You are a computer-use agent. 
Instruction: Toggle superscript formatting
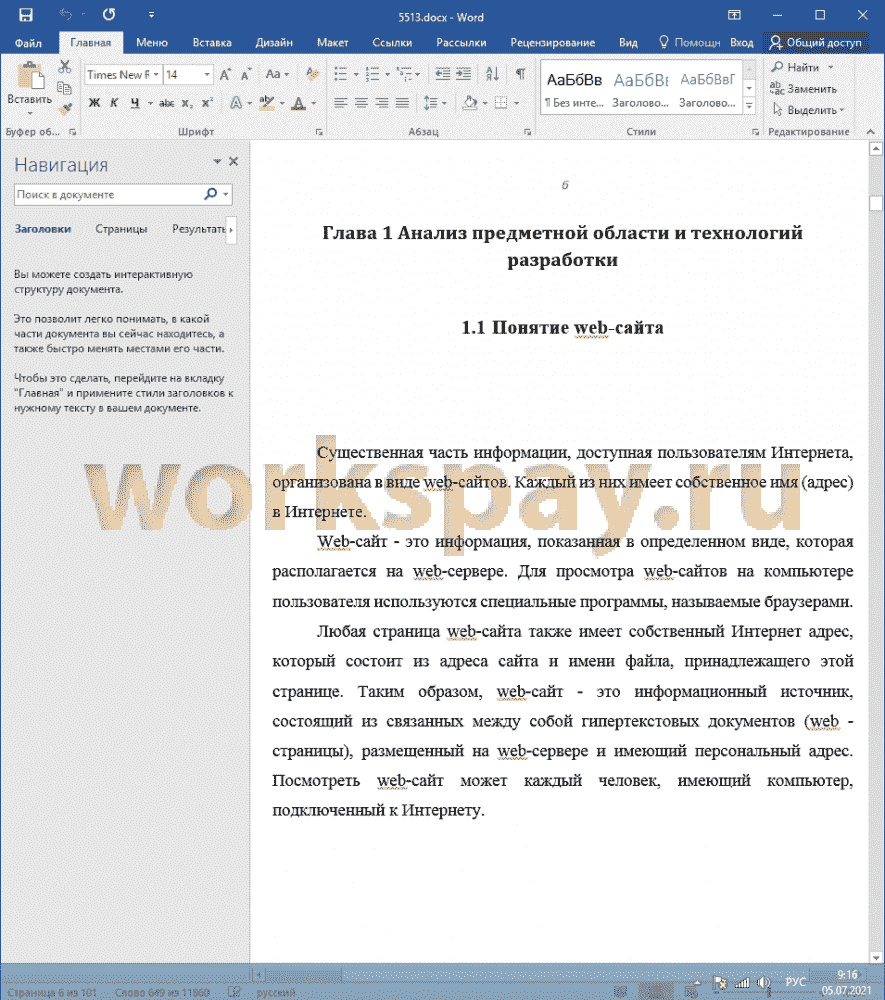(207, 103)
